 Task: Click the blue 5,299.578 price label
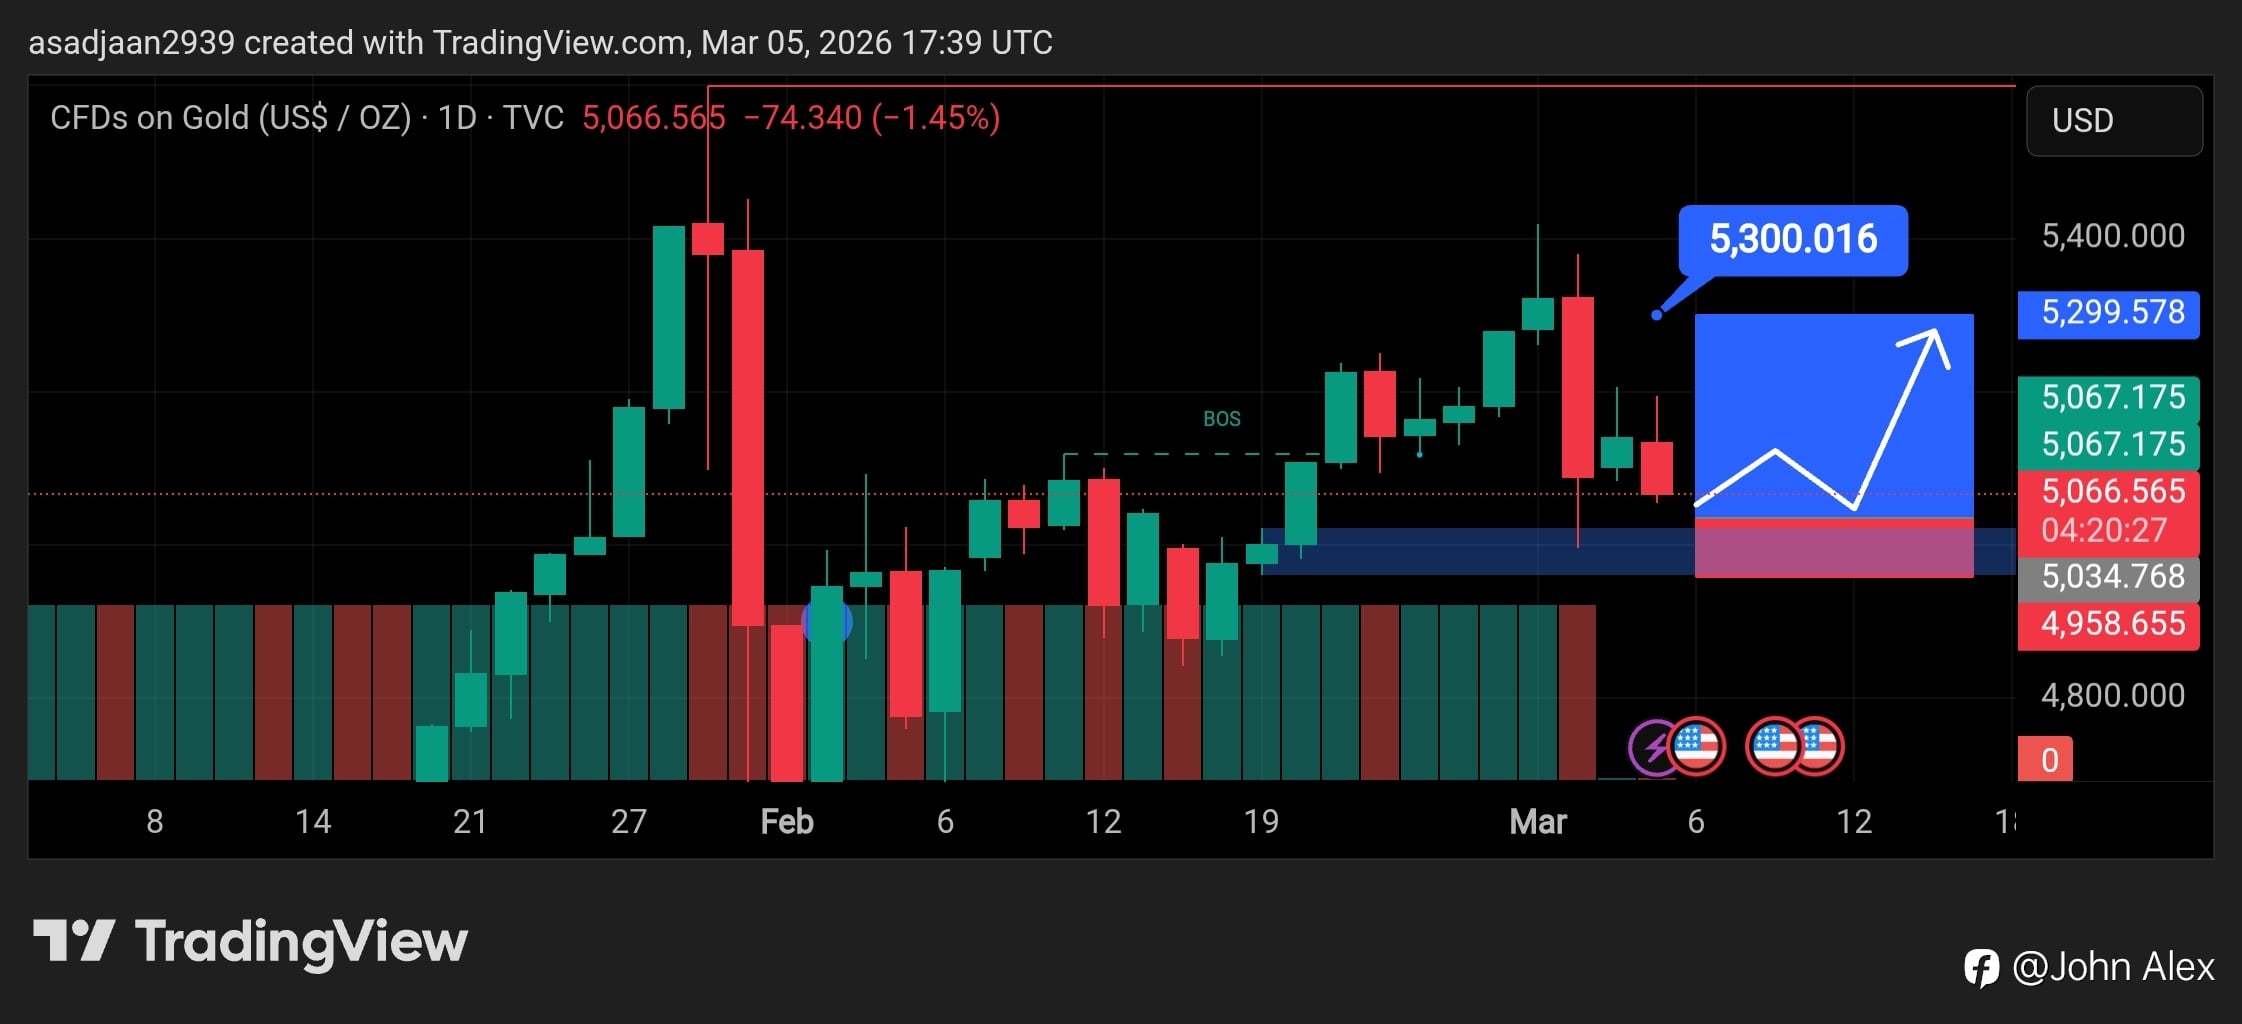tap(2108, 314)
